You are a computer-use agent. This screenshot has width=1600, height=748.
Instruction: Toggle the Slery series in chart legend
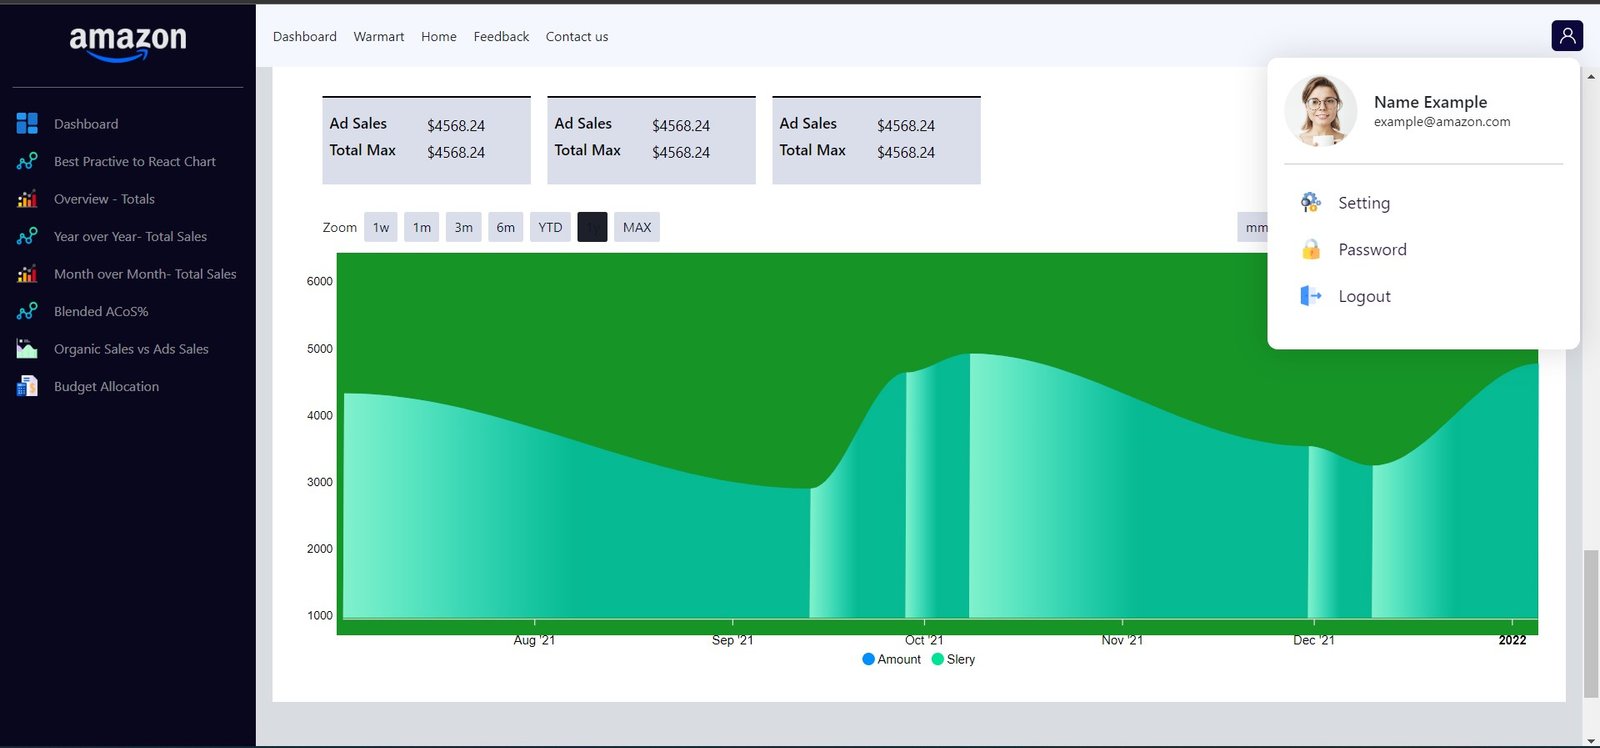coord(953,659)
